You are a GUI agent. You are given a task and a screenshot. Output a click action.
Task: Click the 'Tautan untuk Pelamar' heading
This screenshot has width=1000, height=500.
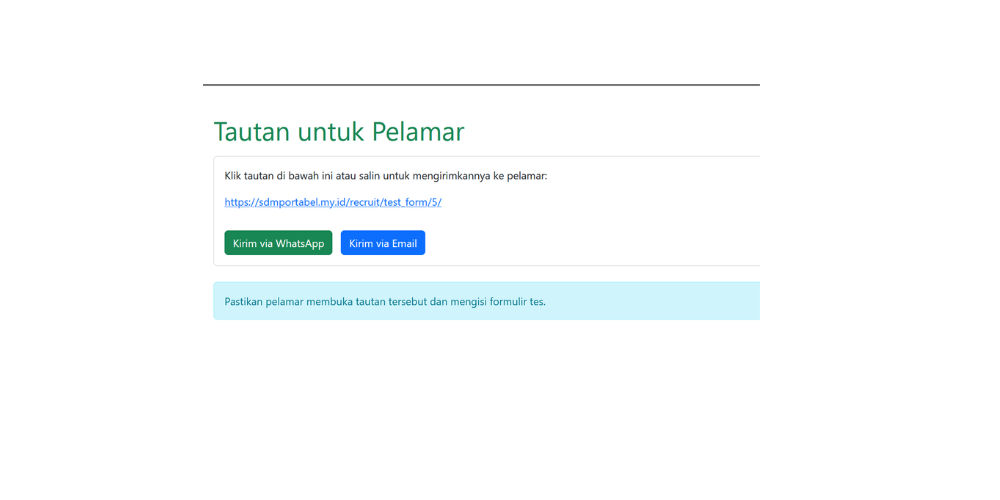(x=338, y=132)
